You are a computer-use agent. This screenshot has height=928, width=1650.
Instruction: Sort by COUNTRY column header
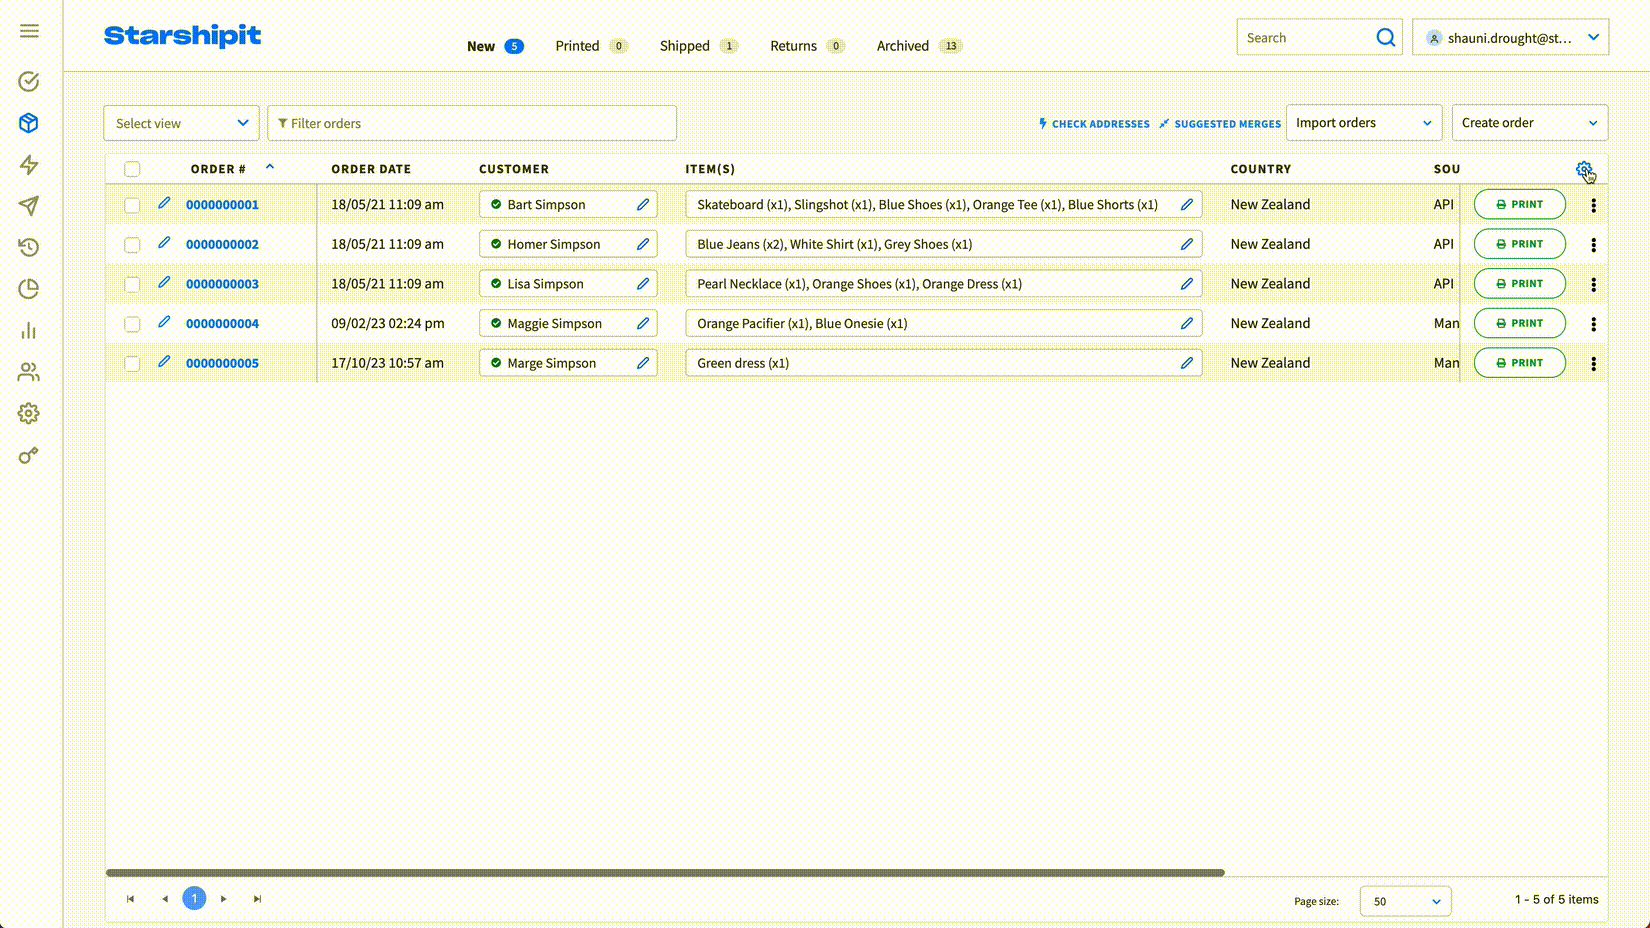pos(1260,169)
